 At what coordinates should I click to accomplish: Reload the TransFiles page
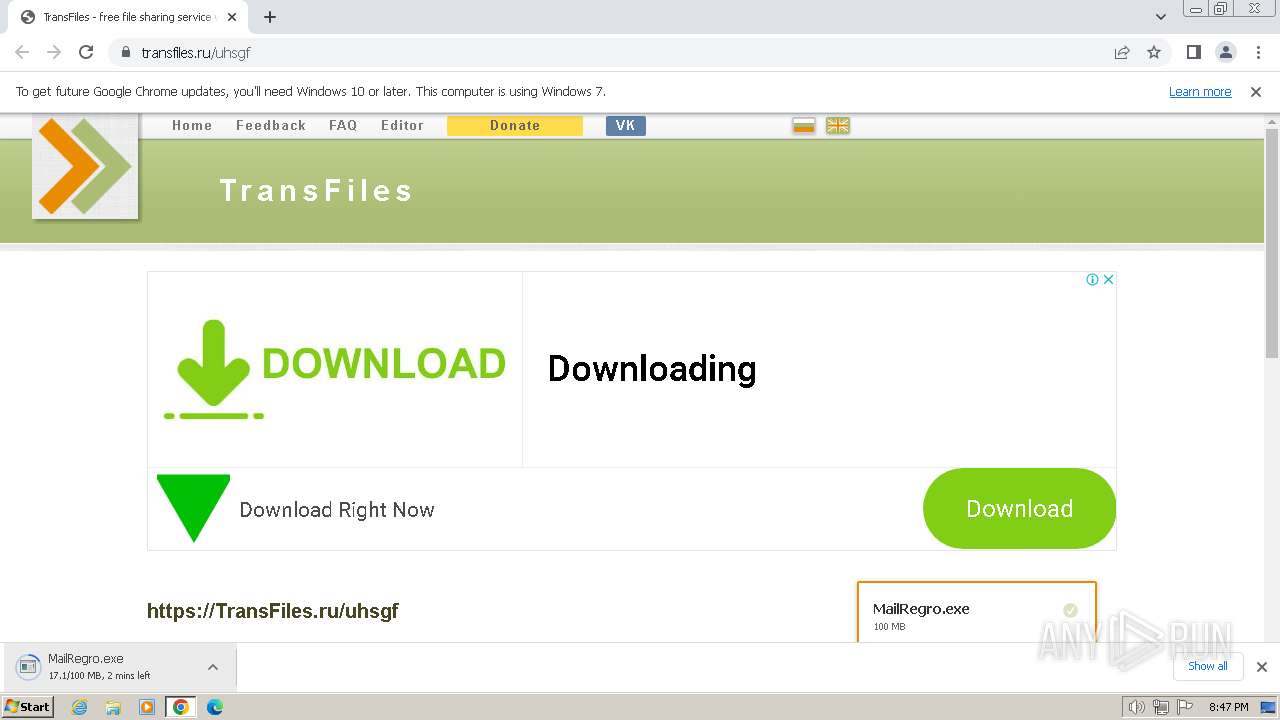click(86, 52)
